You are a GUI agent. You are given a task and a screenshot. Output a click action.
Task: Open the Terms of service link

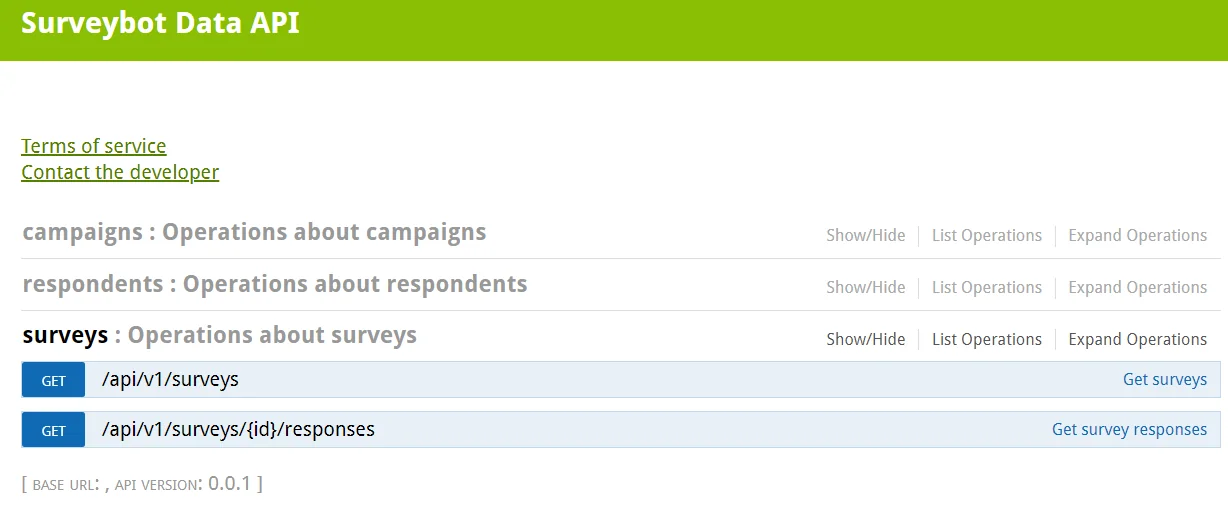[94, 146]
